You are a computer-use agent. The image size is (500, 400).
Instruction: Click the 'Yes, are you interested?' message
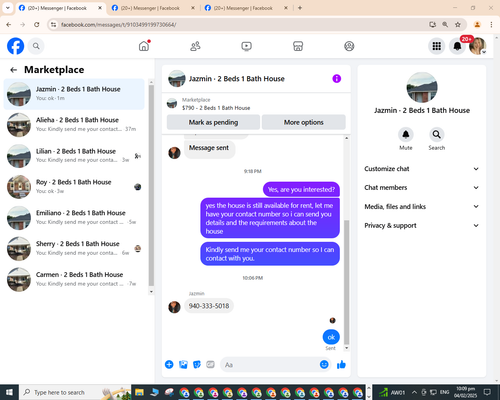[x=301, y=189]
